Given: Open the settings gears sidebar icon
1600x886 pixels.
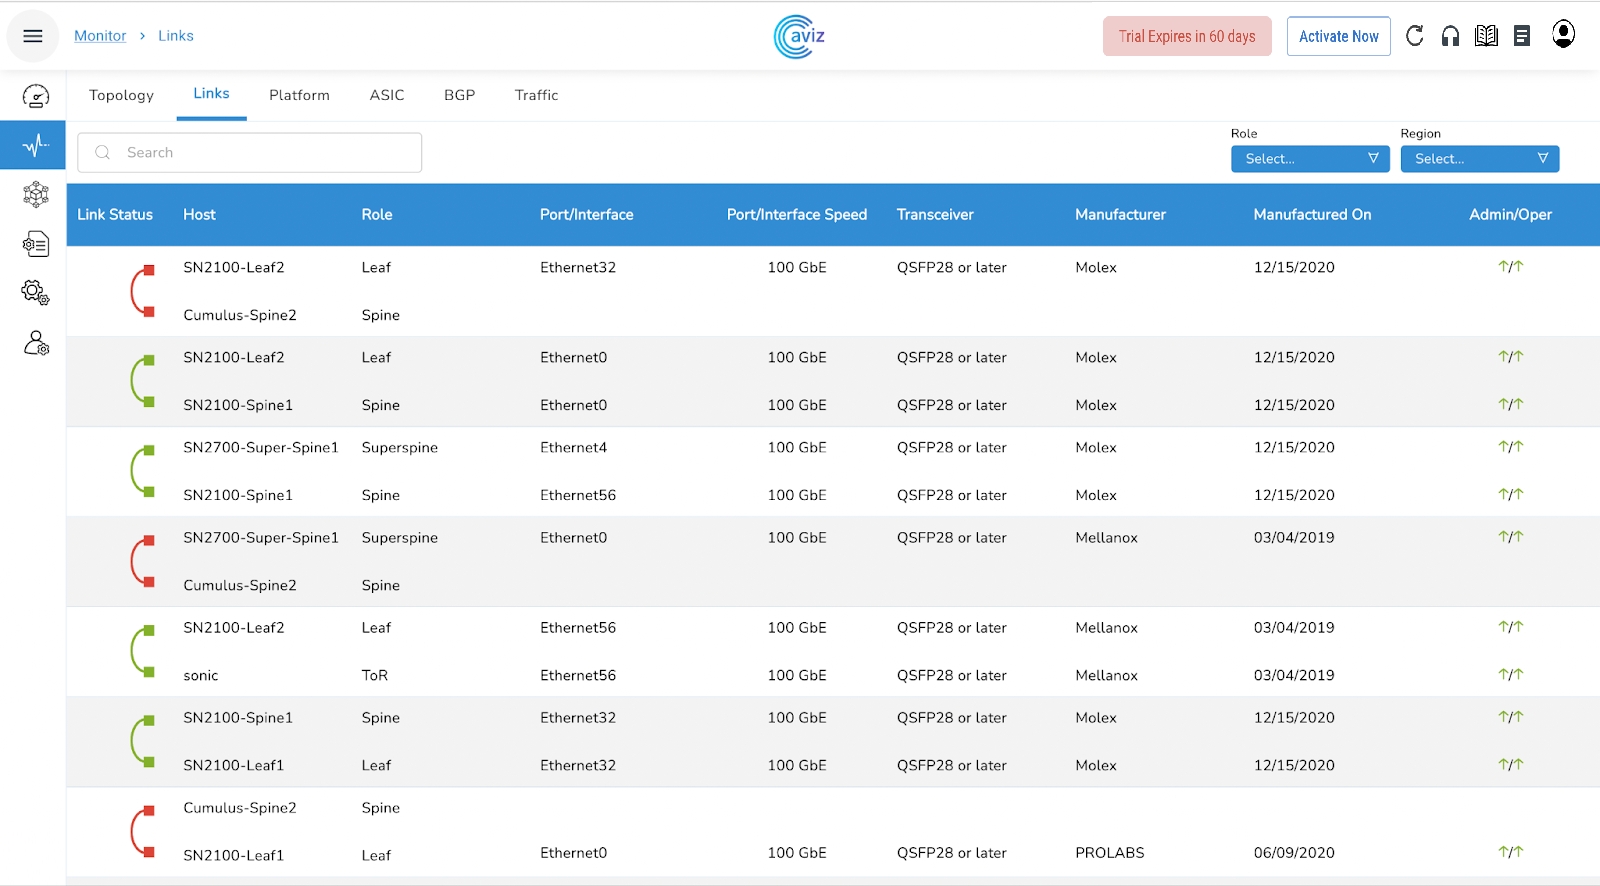Looking at the screenshot, I should pyautogui.click(x=35, y=292).
